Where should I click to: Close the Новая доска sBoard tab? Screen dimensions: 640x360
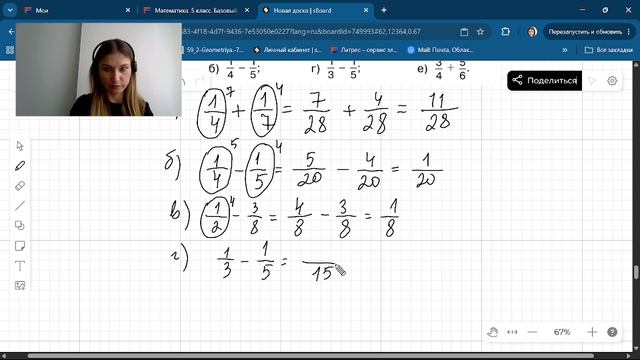click(x=366, y=10)
